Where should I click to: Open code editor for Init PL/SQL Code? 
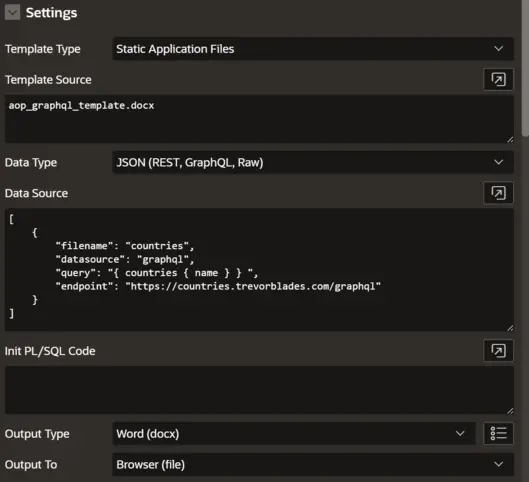[x=498, y=351]
